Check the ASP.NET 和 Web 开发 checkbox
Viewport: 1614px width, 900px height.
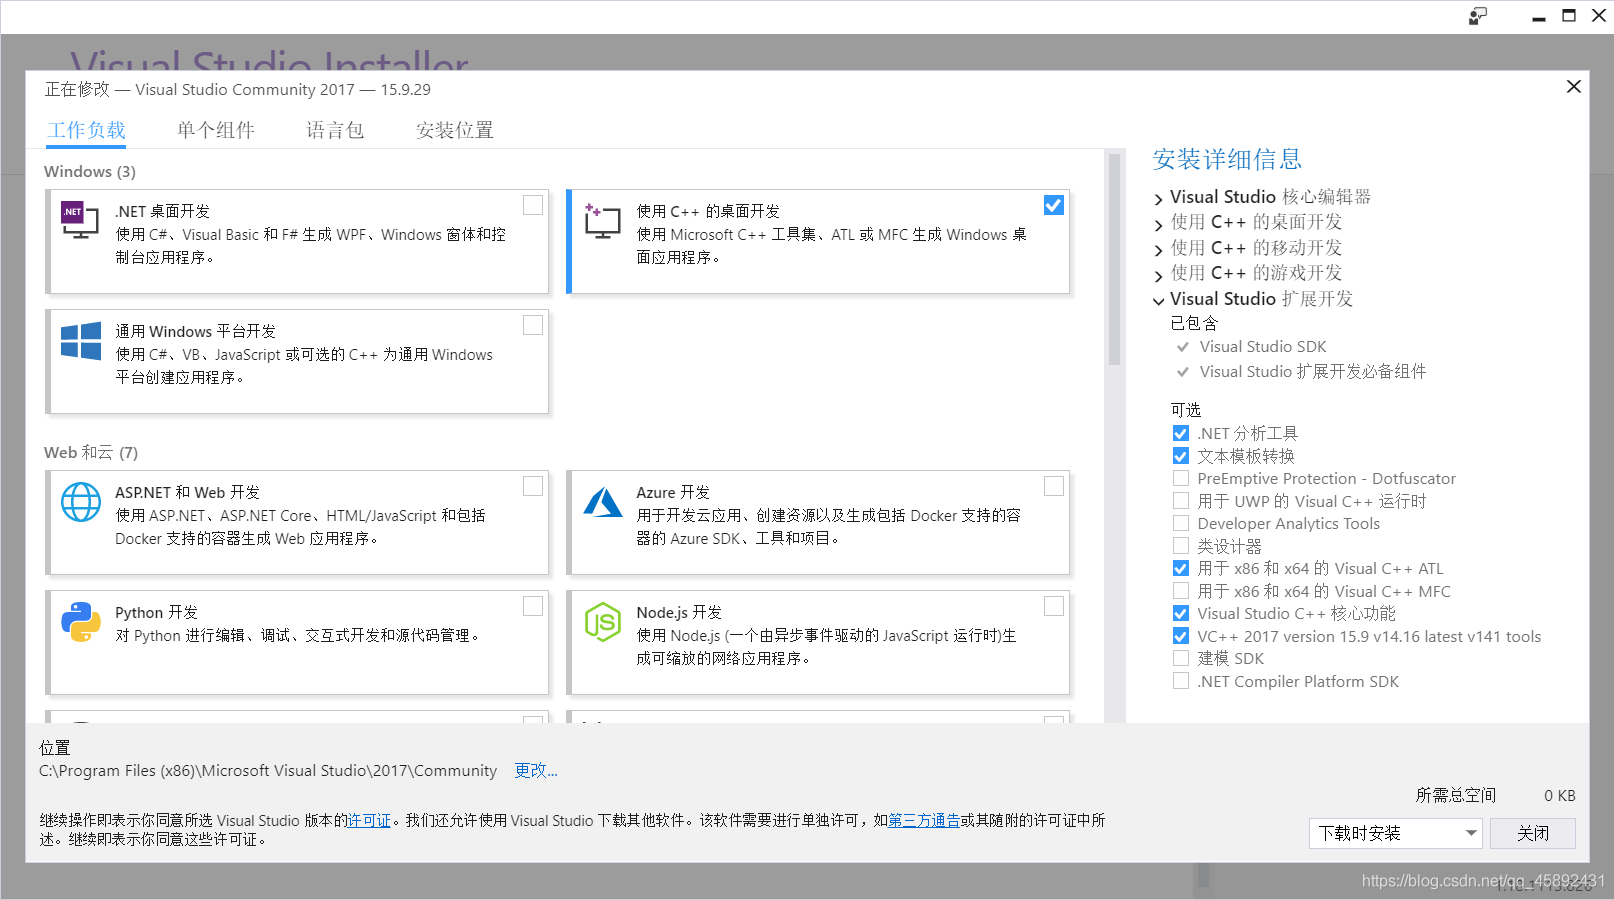pyautogui.click(x=533, y=486)
